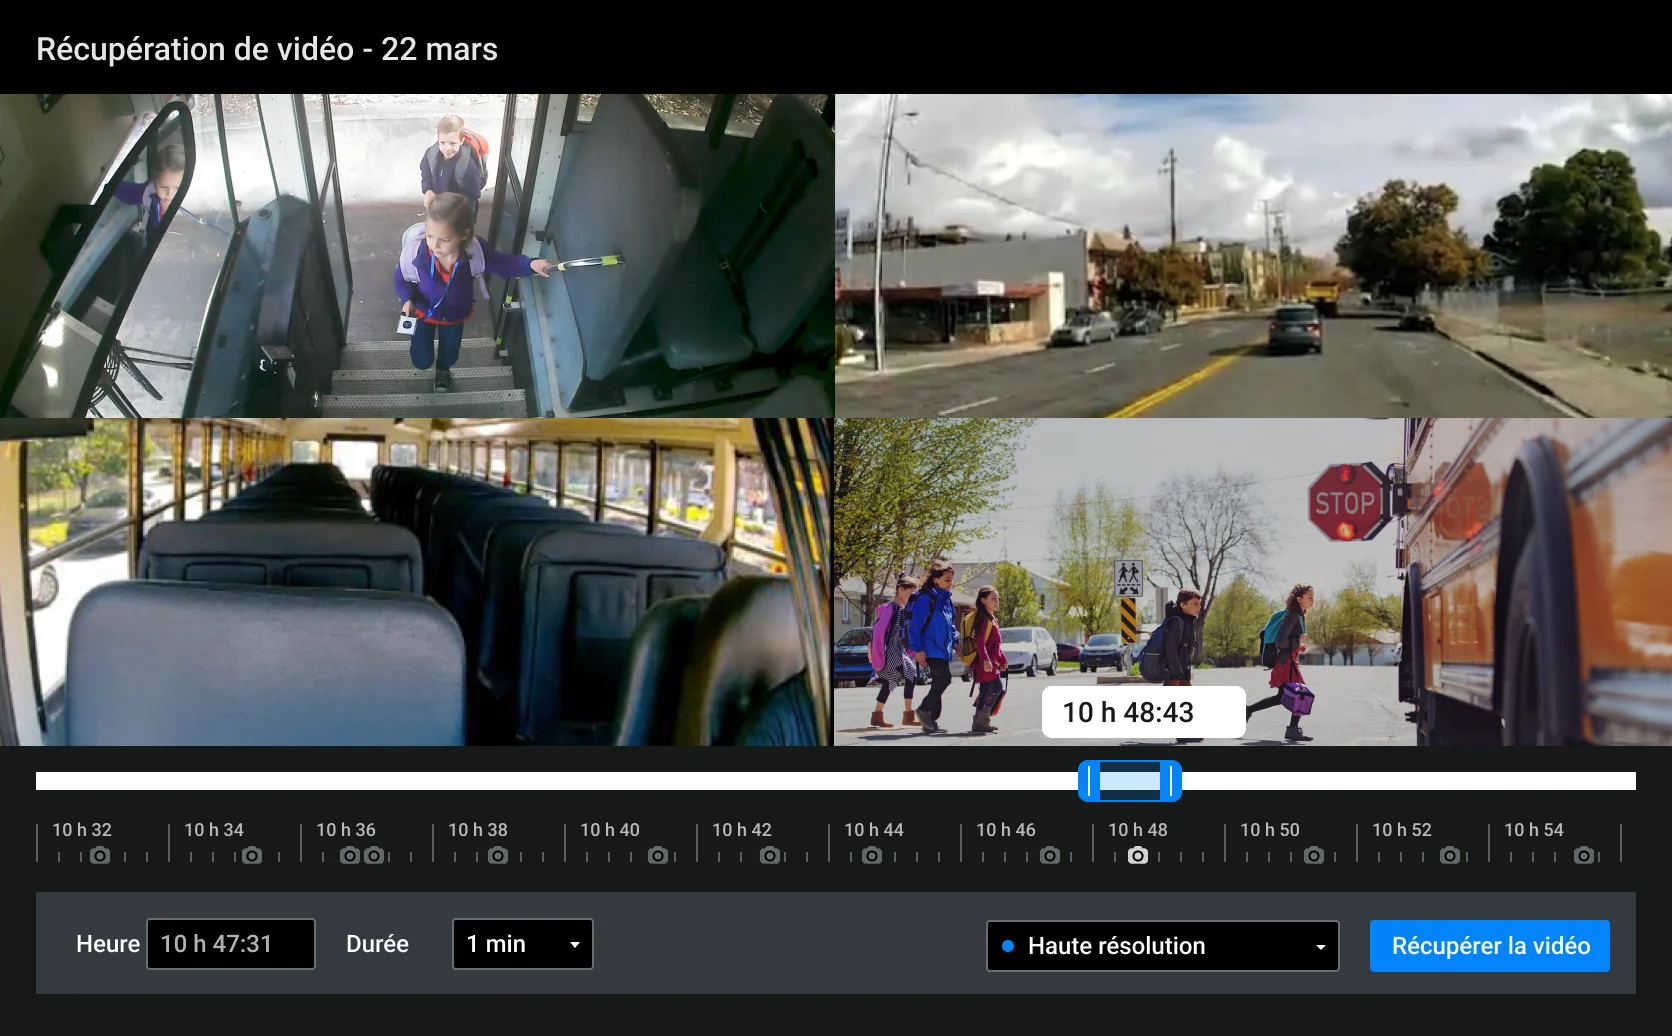Viewport: 1672px width, 1036px height.
Task: Click the highlighted camera marker at 10 h 48
Action: 1136,856
